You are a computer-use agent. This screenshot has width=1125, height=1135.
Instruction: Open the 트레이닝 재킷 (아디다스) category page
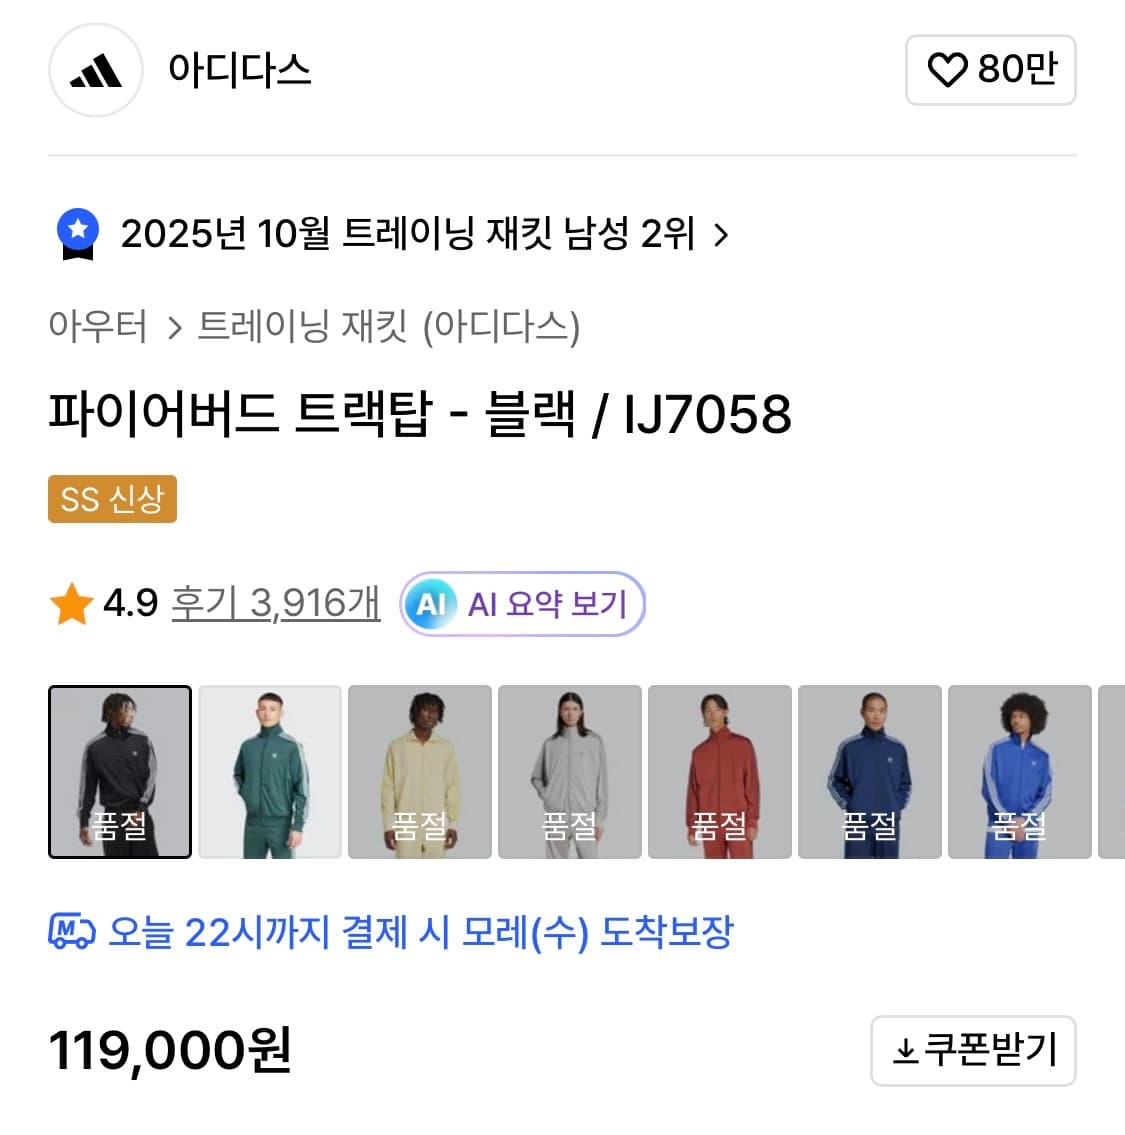click(389, 326)
